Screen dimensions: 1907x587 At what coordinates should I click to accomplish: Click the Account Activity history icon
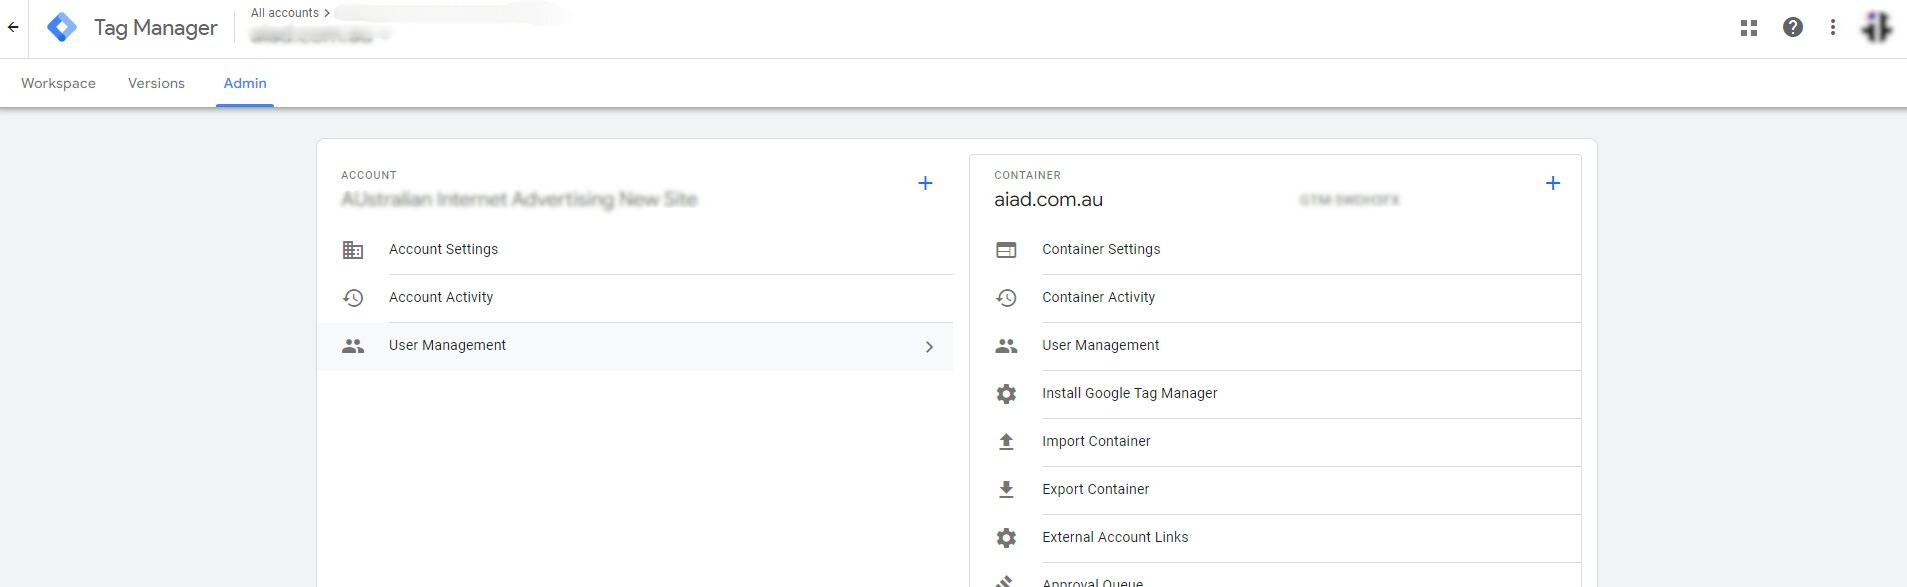pyautogui.click(x=353, y=298)
